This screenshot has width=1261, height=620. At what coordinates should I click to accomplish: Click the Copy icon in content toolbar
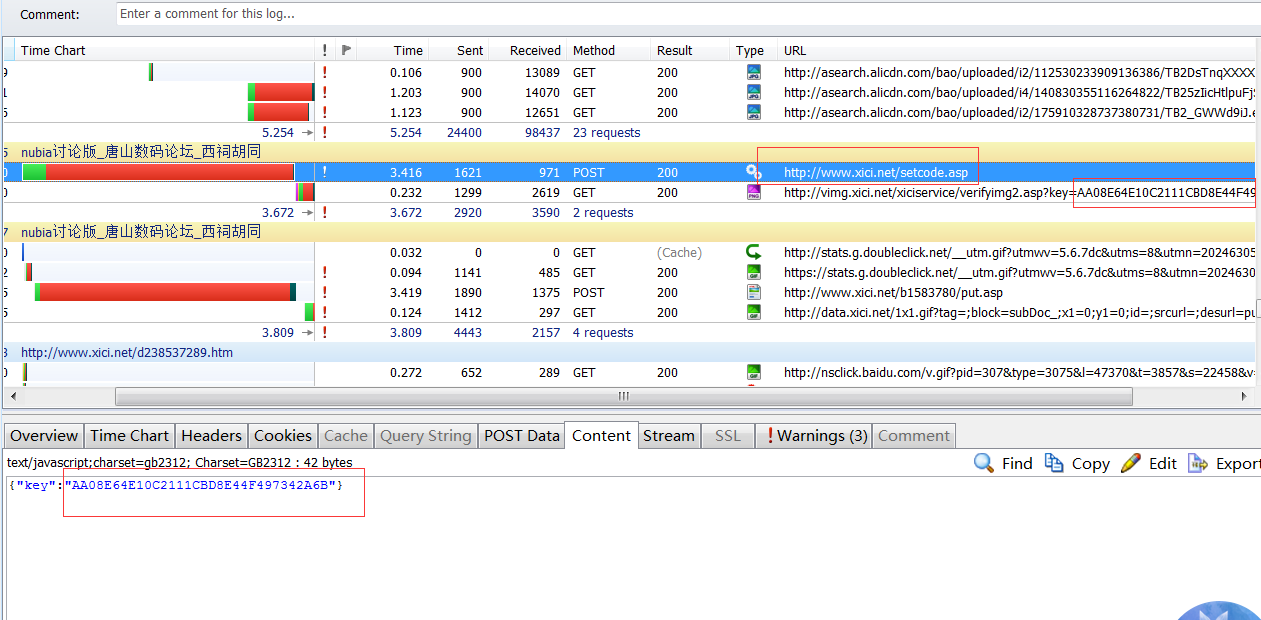coord(1054,463)
